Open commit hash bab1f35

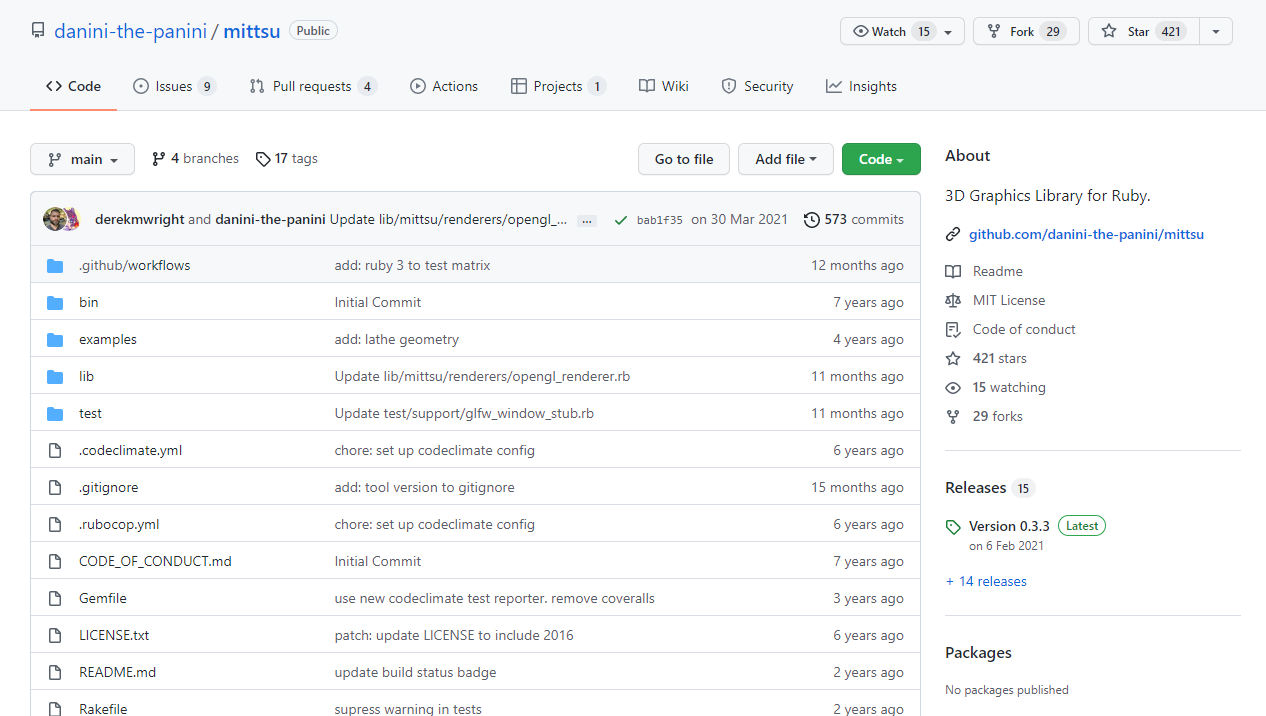660,220
